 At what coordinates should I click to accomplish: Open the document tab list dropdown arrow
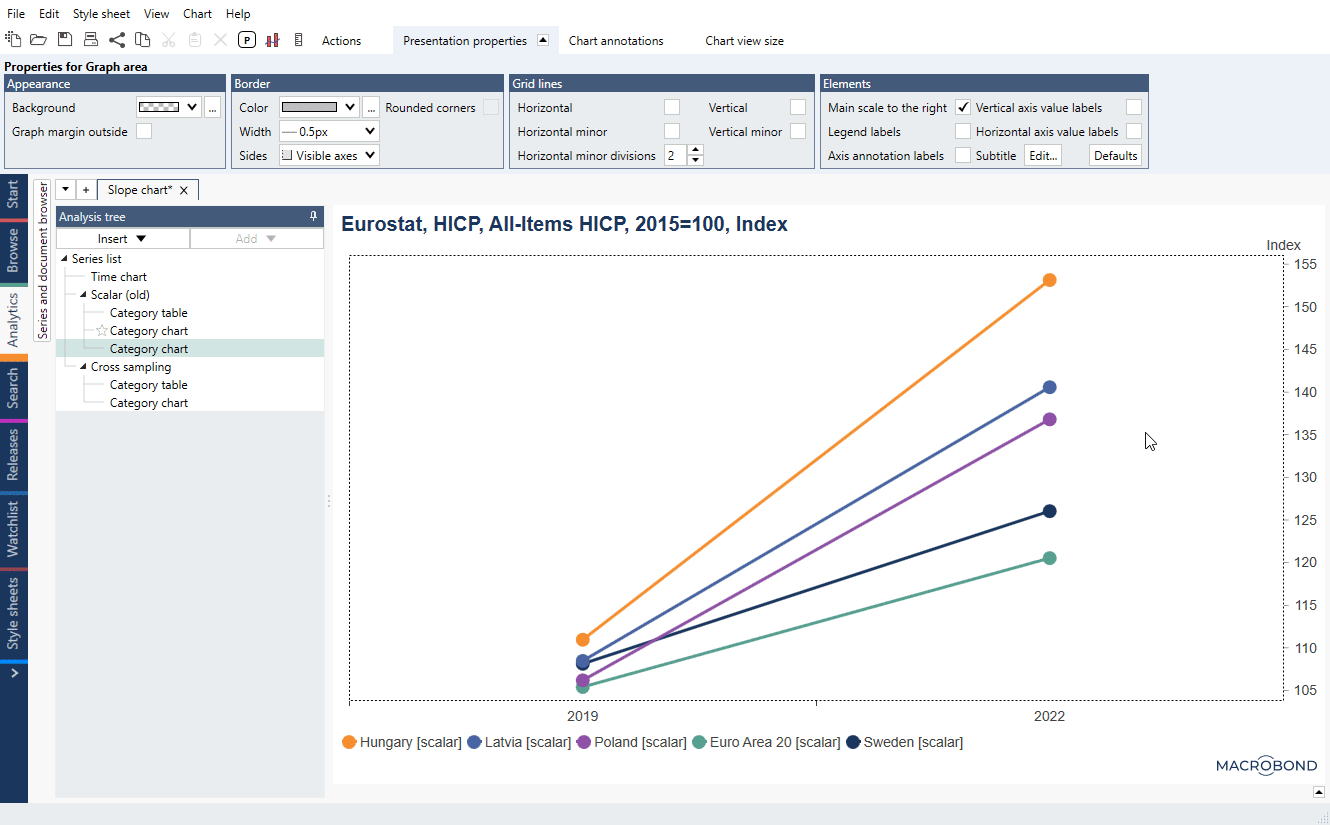(65, 190)
